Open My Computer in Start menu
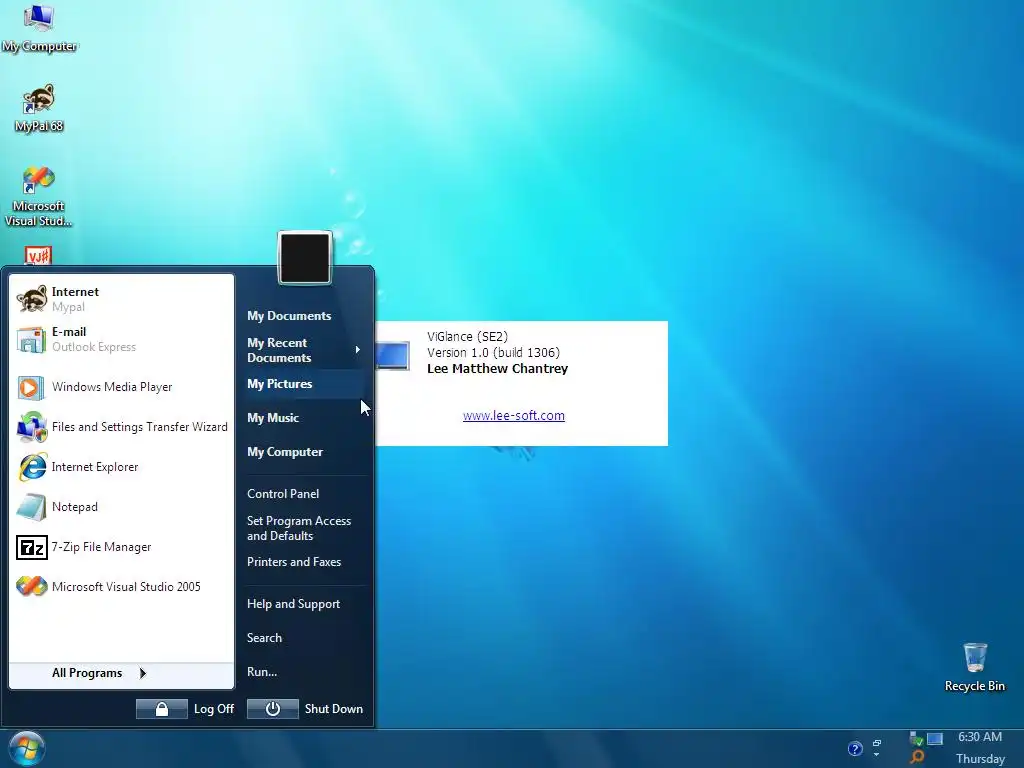Viewport: 1024px width, 768px height. click(x=303, y=452)
